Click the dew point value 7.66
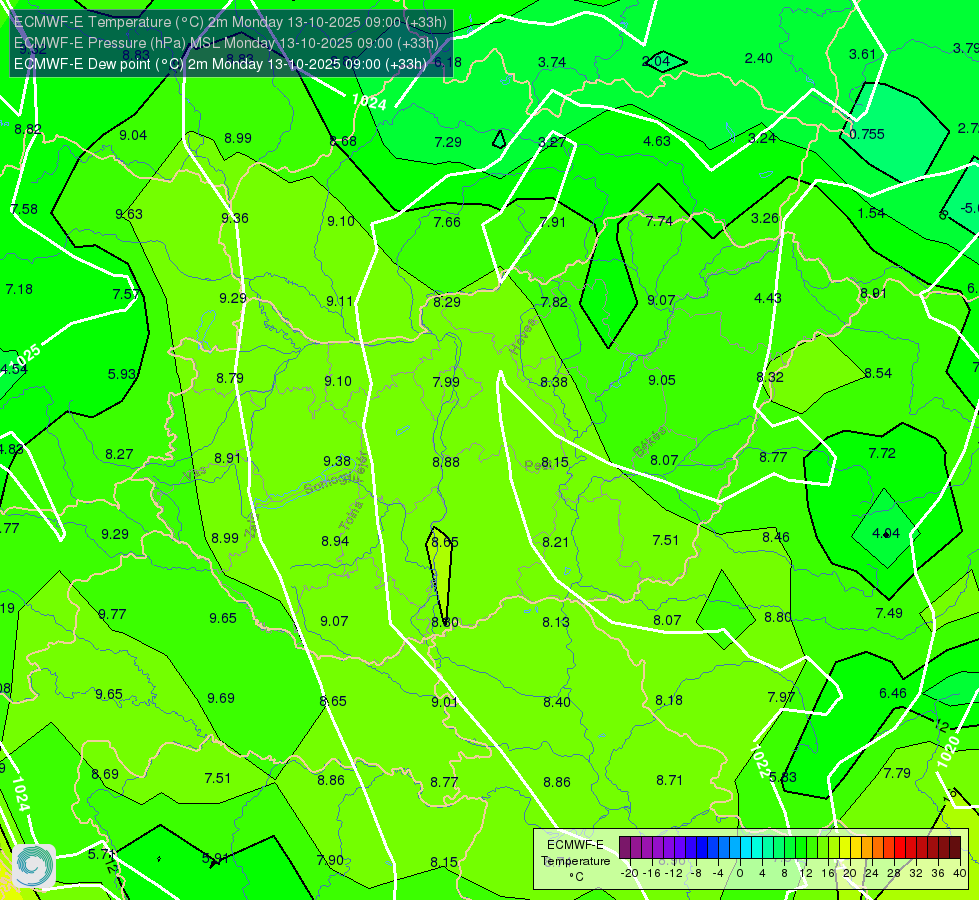 (x=447, y=222)
